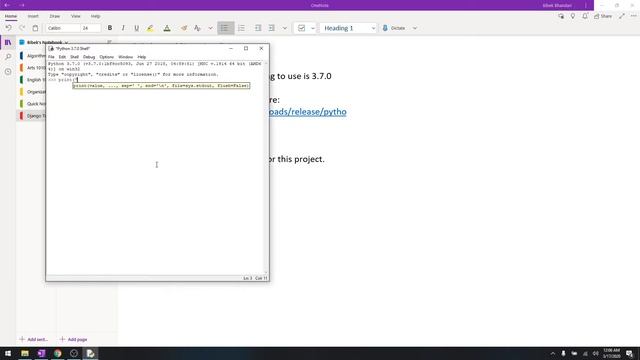The image size is (640, 360).
Task: Open the Calibri font name box
Action: [x=63, y=28]
